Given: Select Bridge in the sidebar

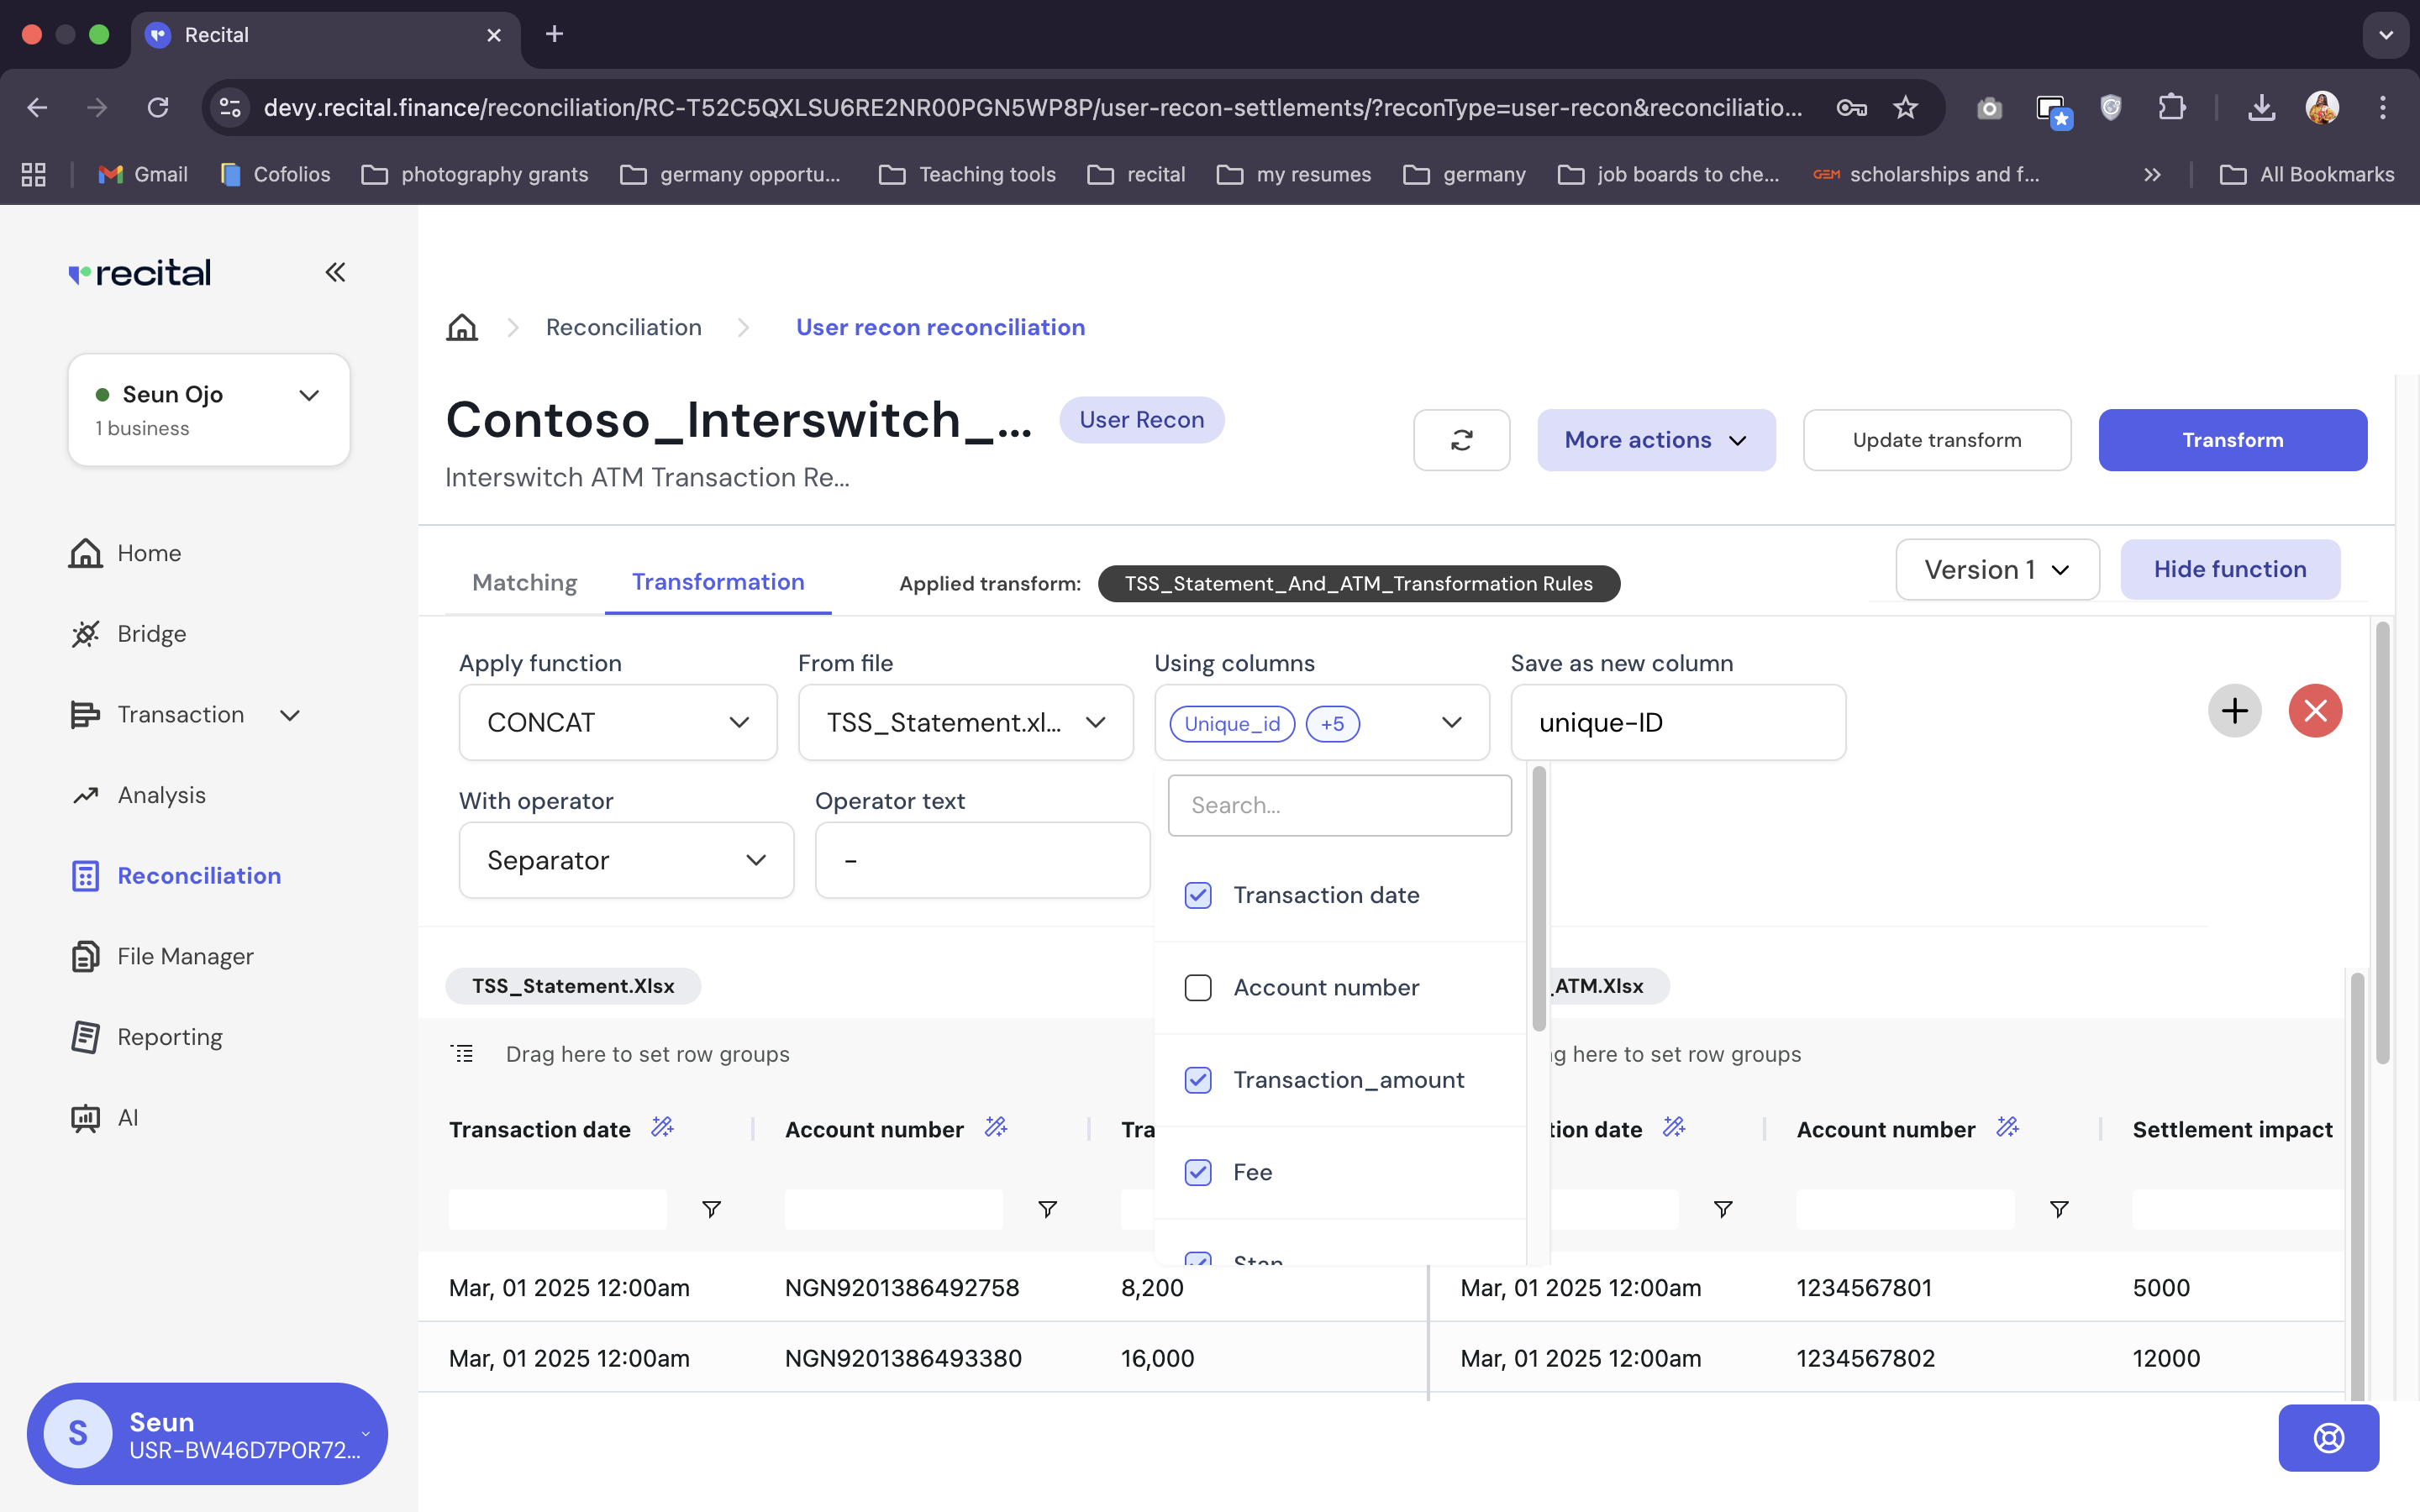Looking at the screenshot, I should 151,633.
